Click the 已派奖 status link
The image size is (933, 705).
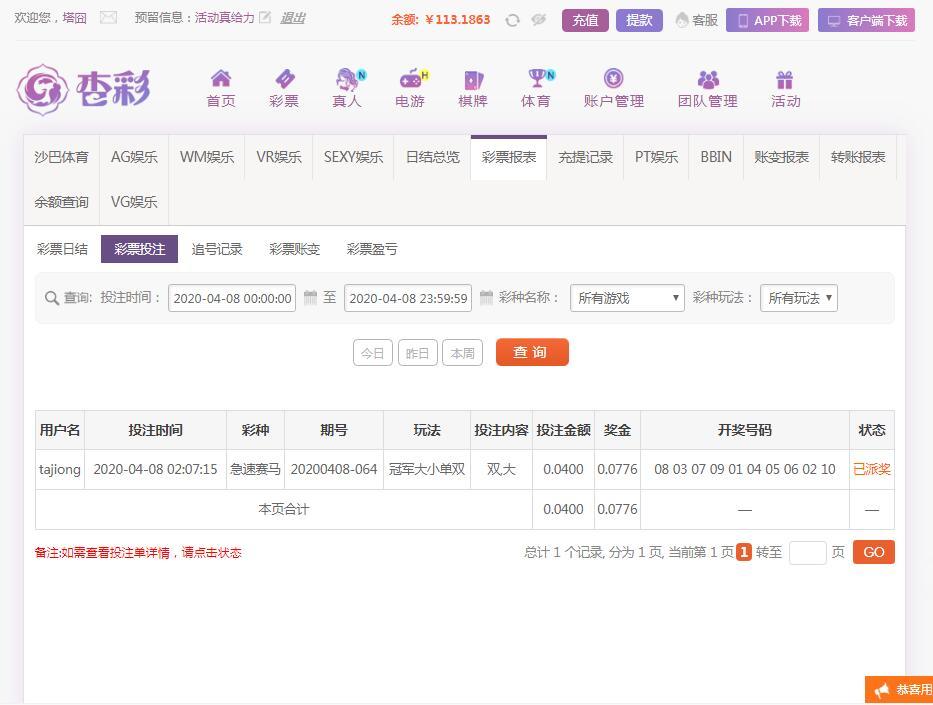coord(871,469)
